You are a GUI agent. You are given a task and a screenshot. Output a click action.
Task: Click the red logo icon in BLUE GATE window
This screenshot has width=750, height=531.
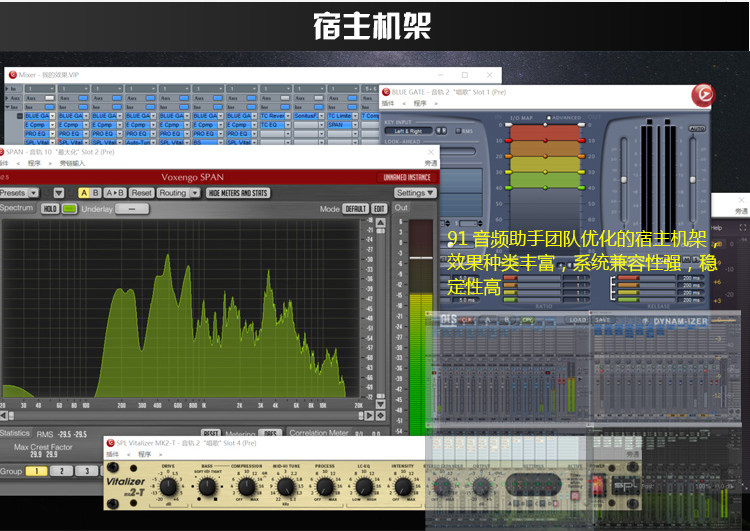tap(703, 95)
